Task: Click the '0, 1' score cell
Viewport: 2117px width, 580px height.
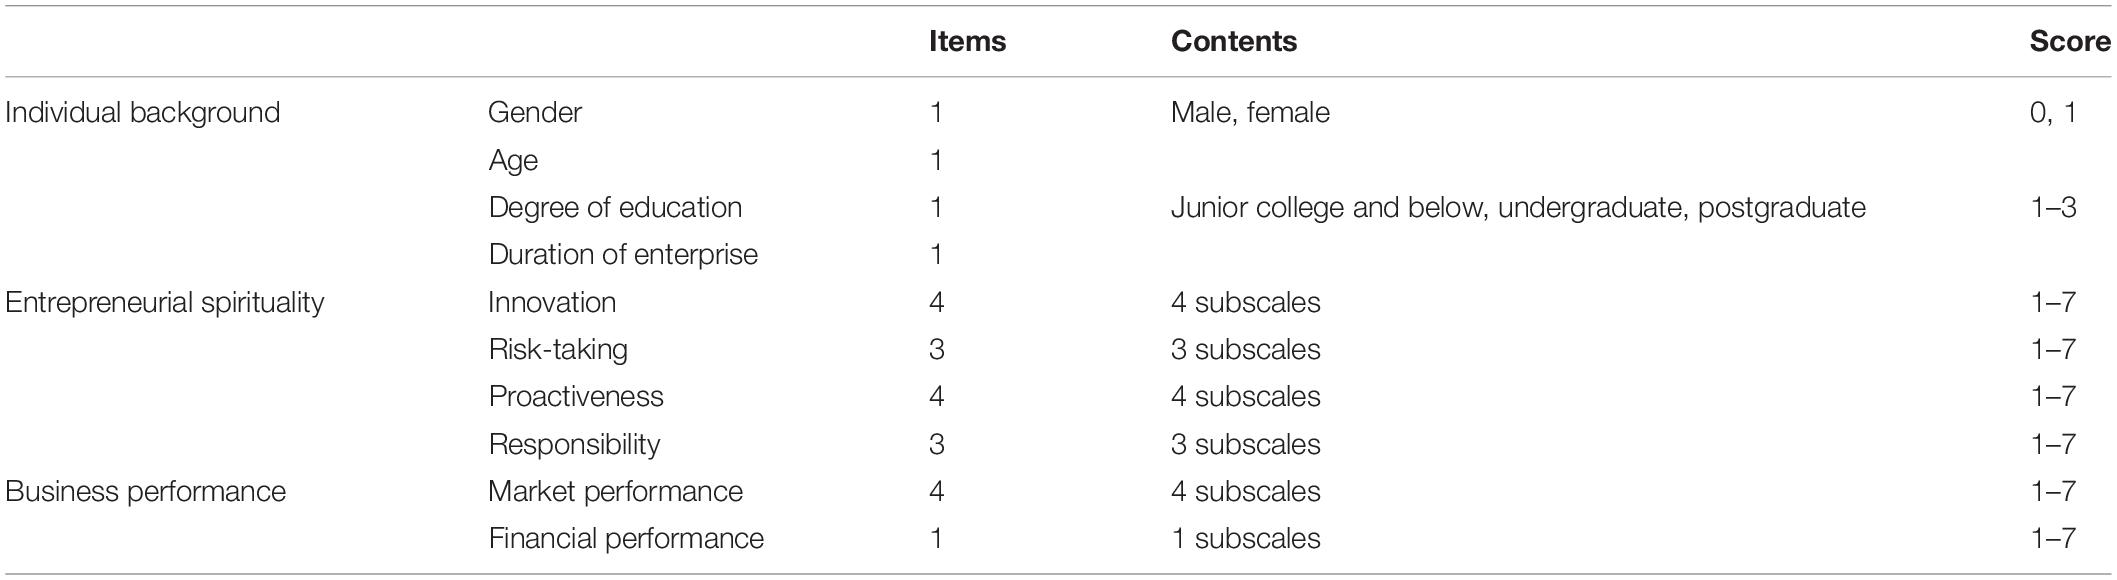Action: (2053, 113)
